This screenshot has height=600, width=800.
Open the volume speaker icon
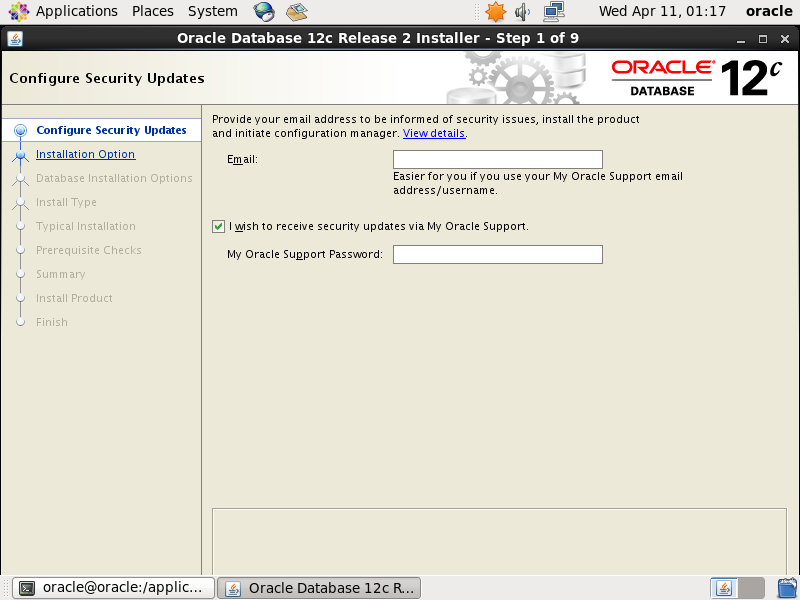pos(522,11)
